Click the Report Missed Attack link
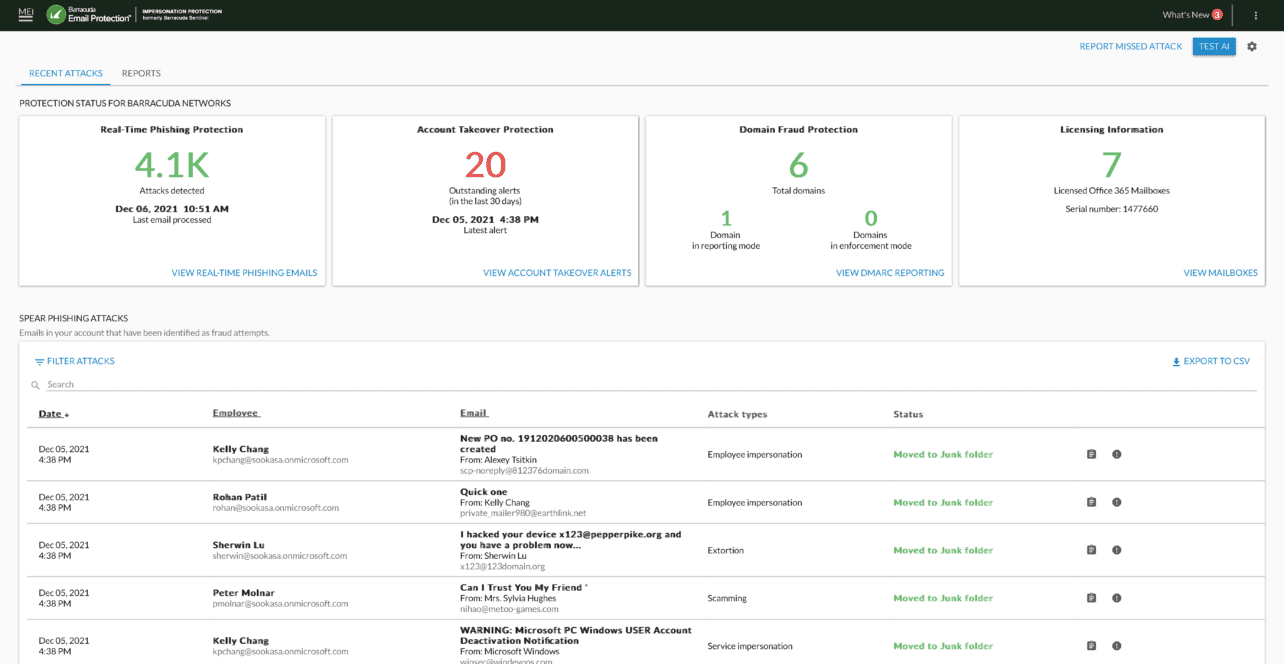 pyautogui.click(x=1131, y=47)
